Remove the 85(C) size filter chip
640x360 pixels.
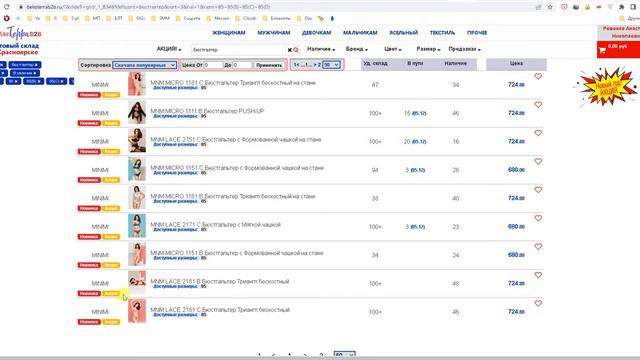tap(63, 82)
